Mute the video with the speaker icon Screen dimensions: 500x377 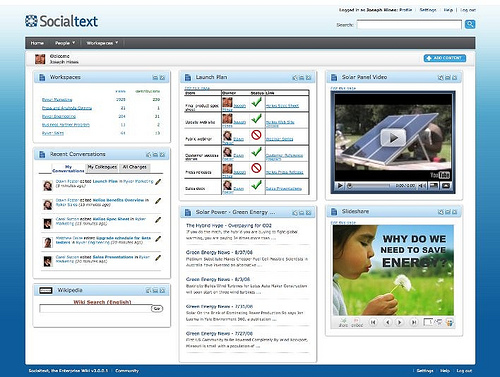[x=422, y=186]
